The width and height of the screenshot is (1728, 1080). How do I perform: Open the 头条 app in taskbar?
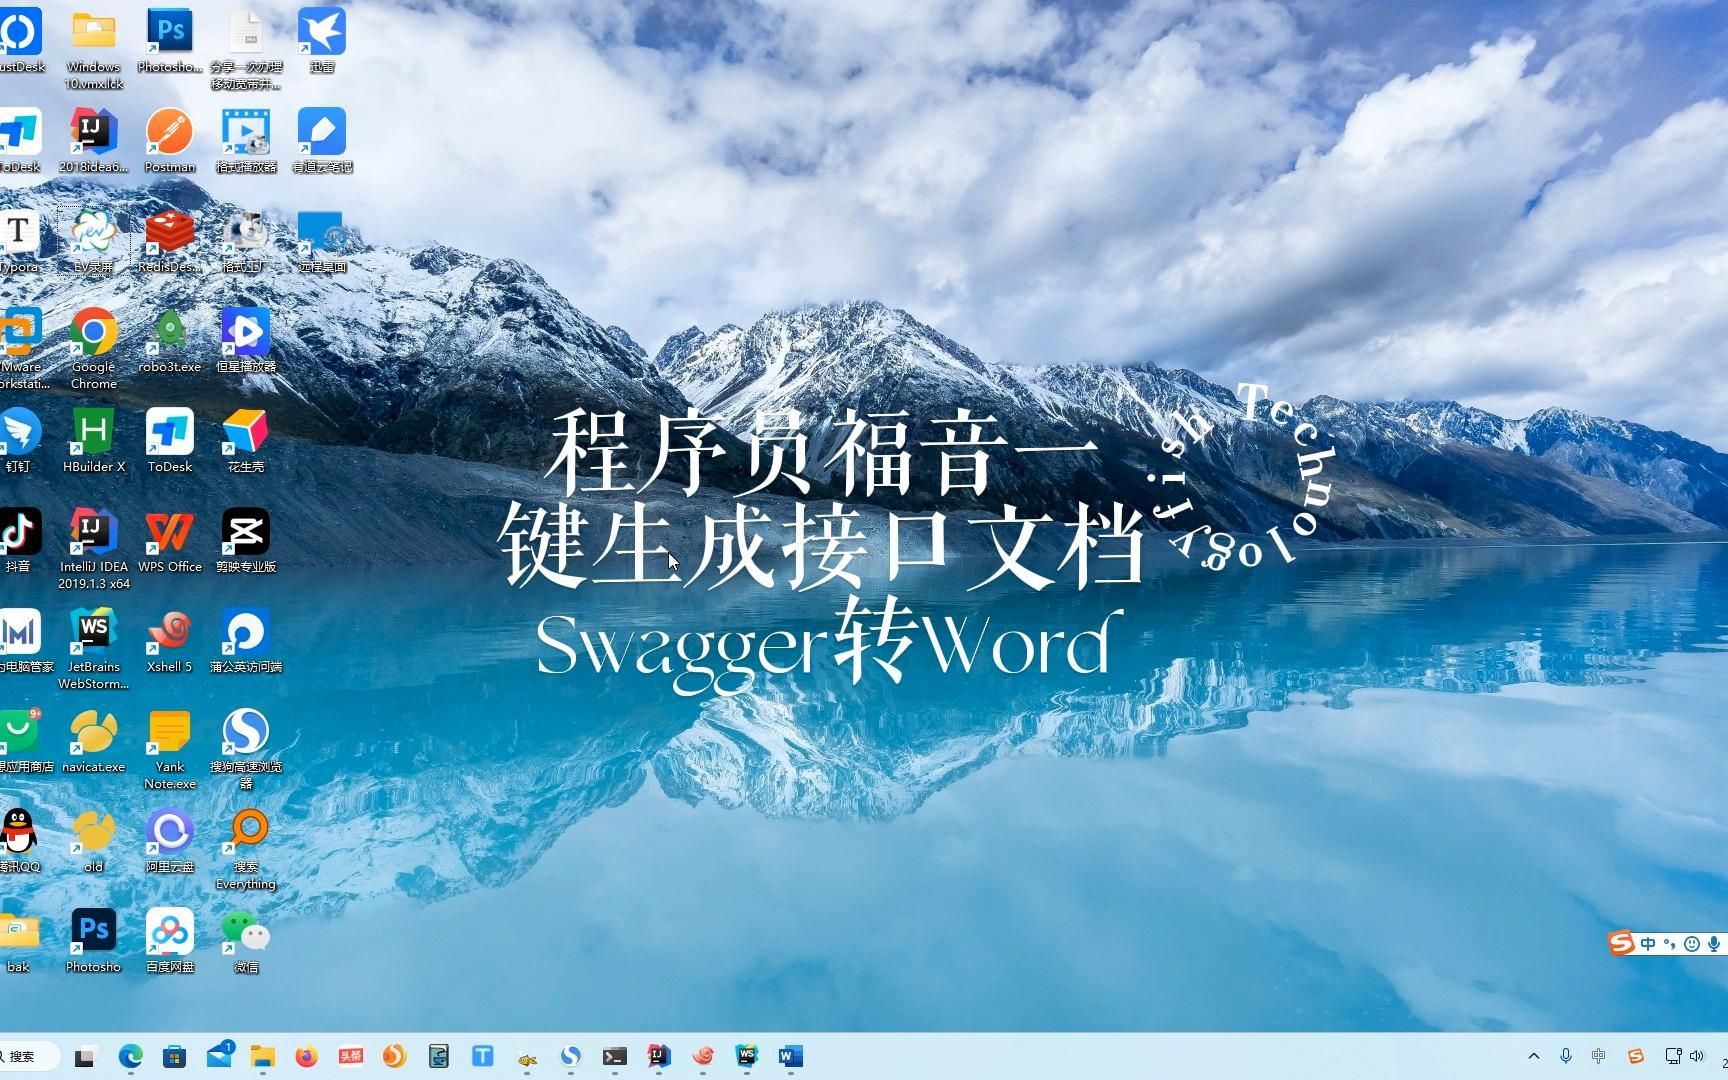click(350, 1056)
